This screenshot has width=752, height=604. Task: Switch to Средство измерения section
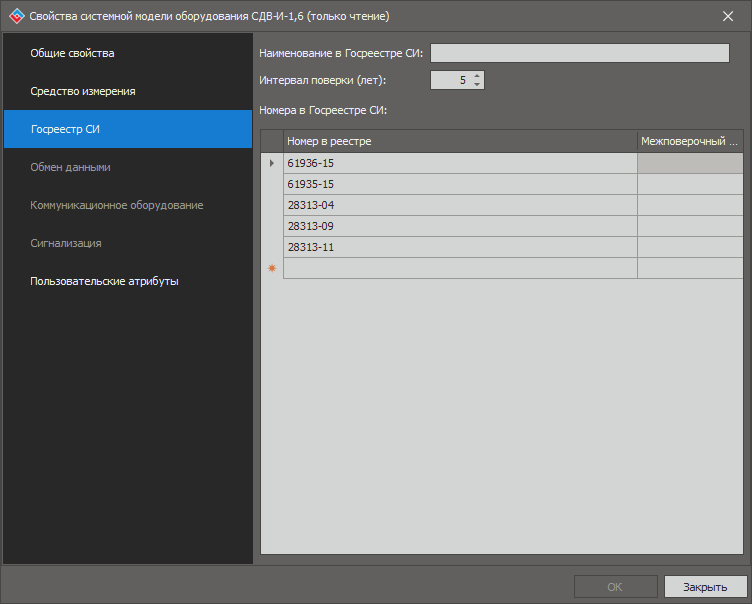128,91
